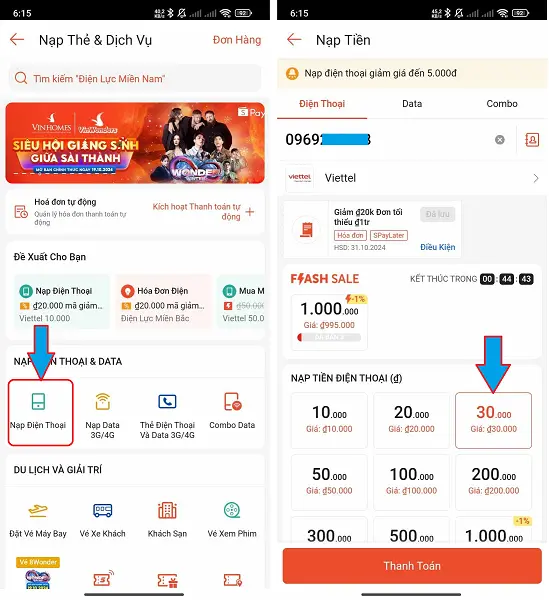This screenshot has width=549, height=600.
Task: Switch to the Data tab
Action: [412, 104]
